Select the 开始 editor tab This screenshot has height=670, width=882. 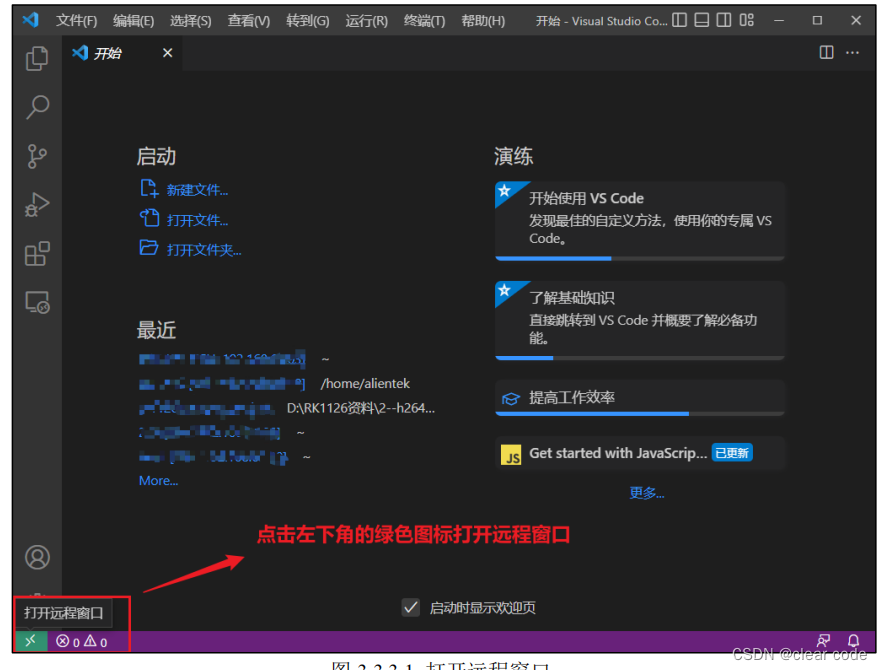tap(107, 53)
